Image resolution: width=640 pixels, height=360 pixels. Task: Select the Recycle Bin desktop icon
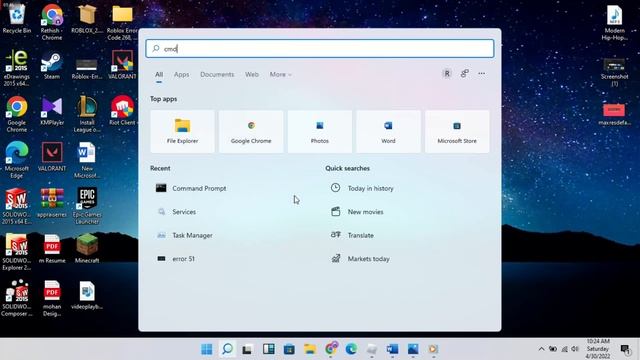pos(17,18)
